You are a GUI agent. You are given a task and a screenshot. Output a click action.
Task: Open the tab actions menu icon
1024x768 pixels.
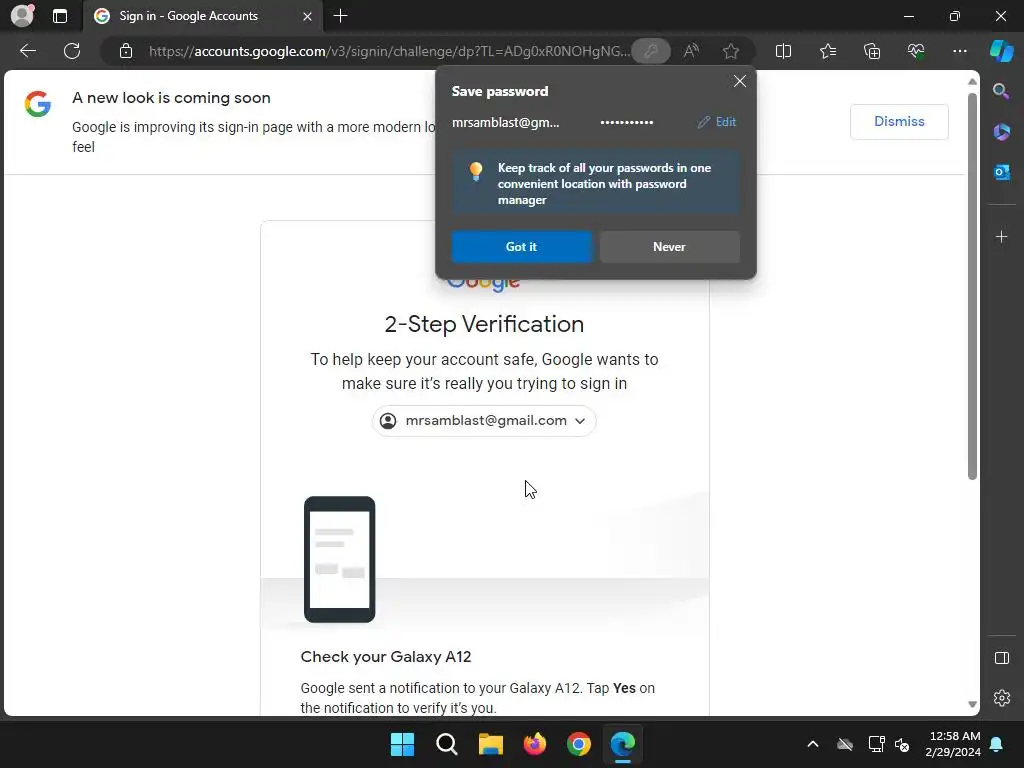click(x=59, y=16)
